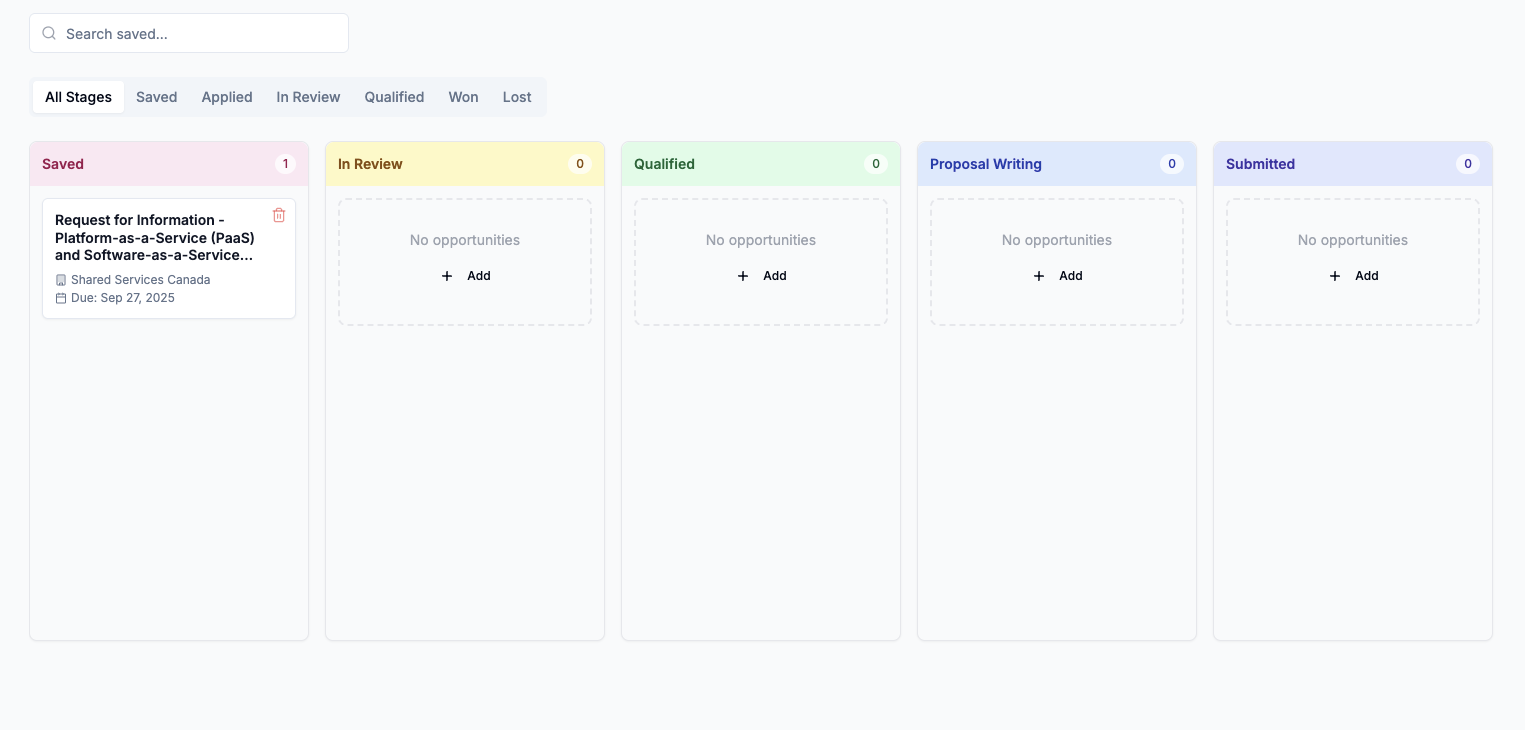Image resolution: width=1525 pixels, height=730 pixels.
Task: Click the count badge in Proposal Writing header
Action: pos(1172,164)
